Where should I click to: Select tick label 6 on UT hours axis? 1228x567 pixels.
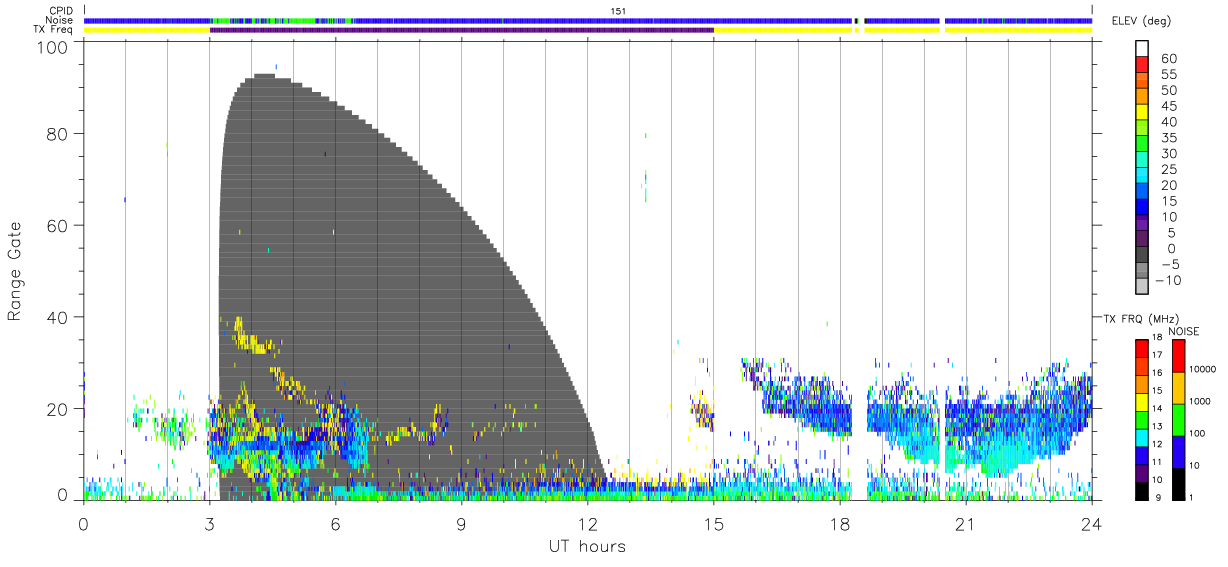(x=335, y=523)
